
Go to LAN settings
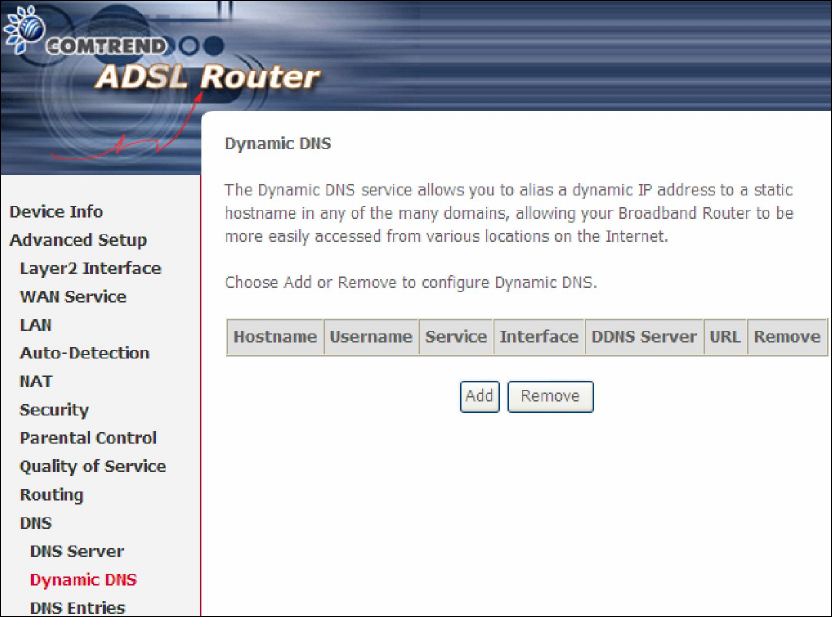36,325
